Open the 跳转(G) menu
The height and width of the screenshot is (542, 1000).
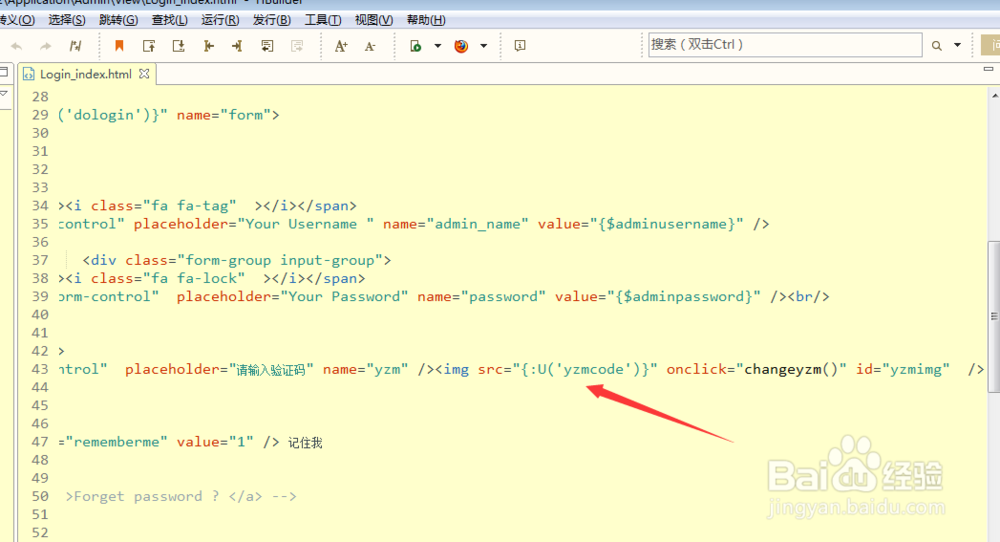(119, 20)
